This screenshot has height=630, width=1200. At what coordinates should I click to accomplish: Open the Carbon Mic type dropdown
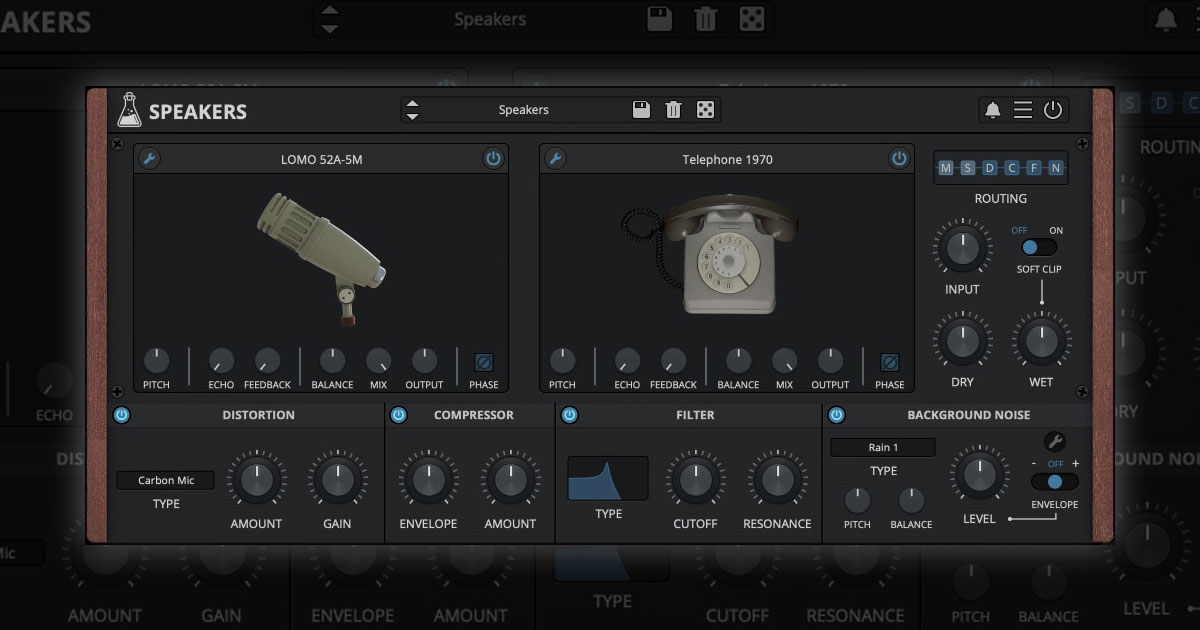pos(164,480)
